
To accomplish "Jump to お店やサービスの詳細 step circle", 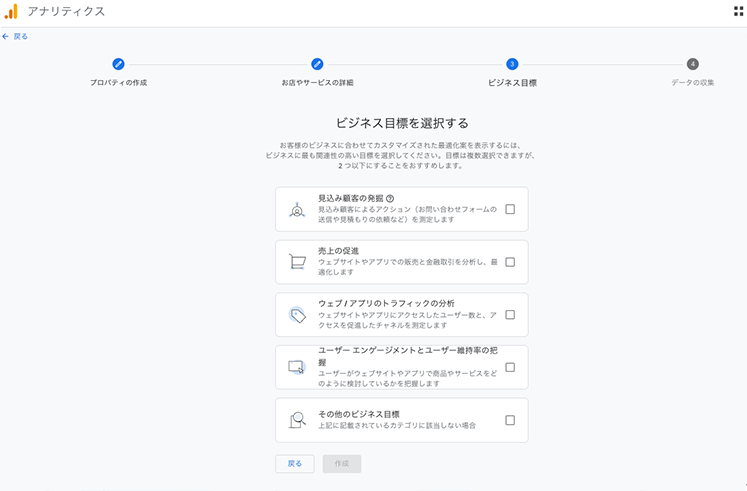I will coord(317,64).
